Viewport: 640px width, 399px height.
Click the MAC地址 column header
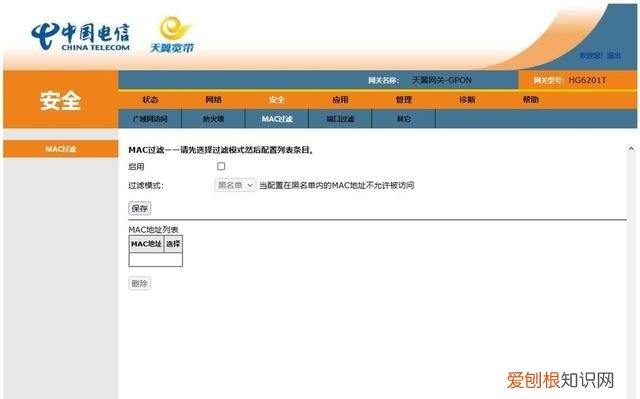146,244
